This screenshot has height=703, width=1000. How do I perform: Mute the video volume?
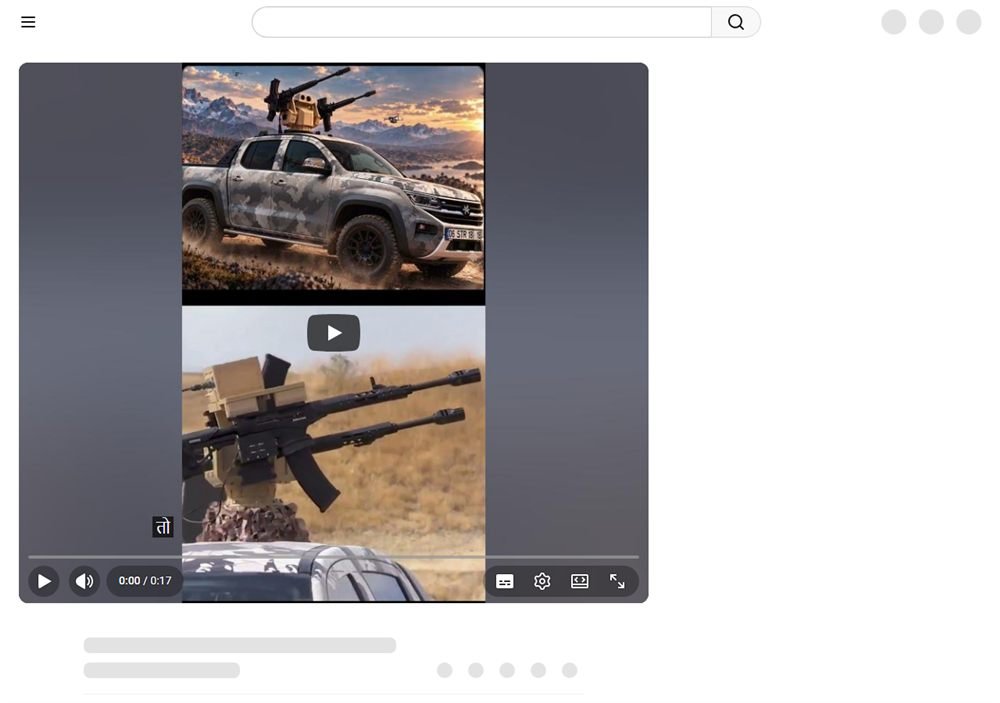84,581
